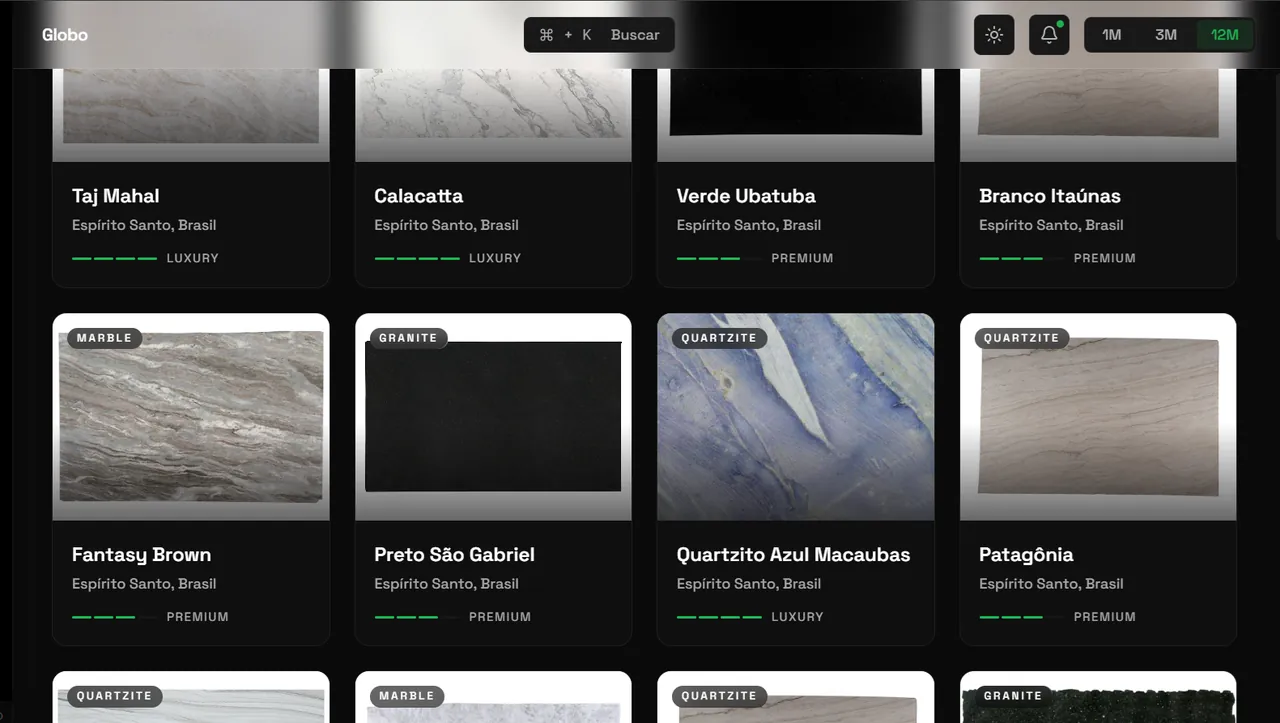The width and height of the screenshot is (1280, 723).
Task: Click Espírito Santo, Brasil under Fantasy Brown
Action: [x=144, y=584]
